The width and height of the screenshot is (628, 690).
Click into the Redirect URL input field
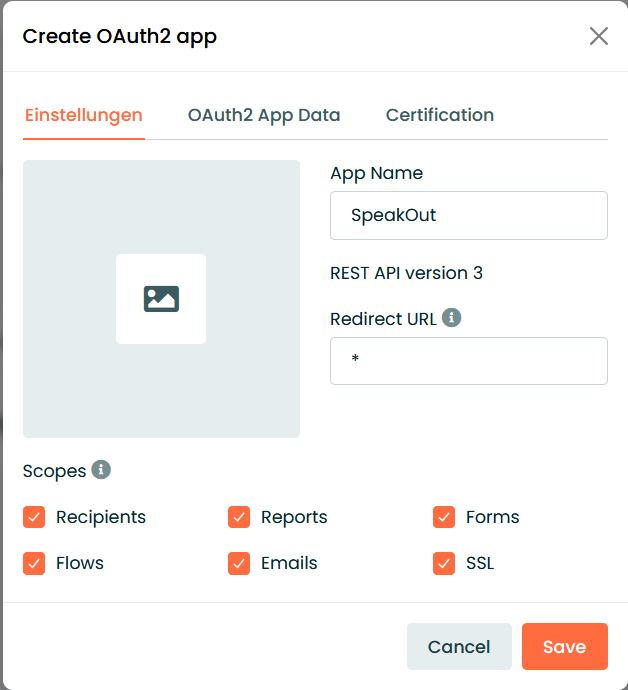pyautogui.click(x=469, y=361)
